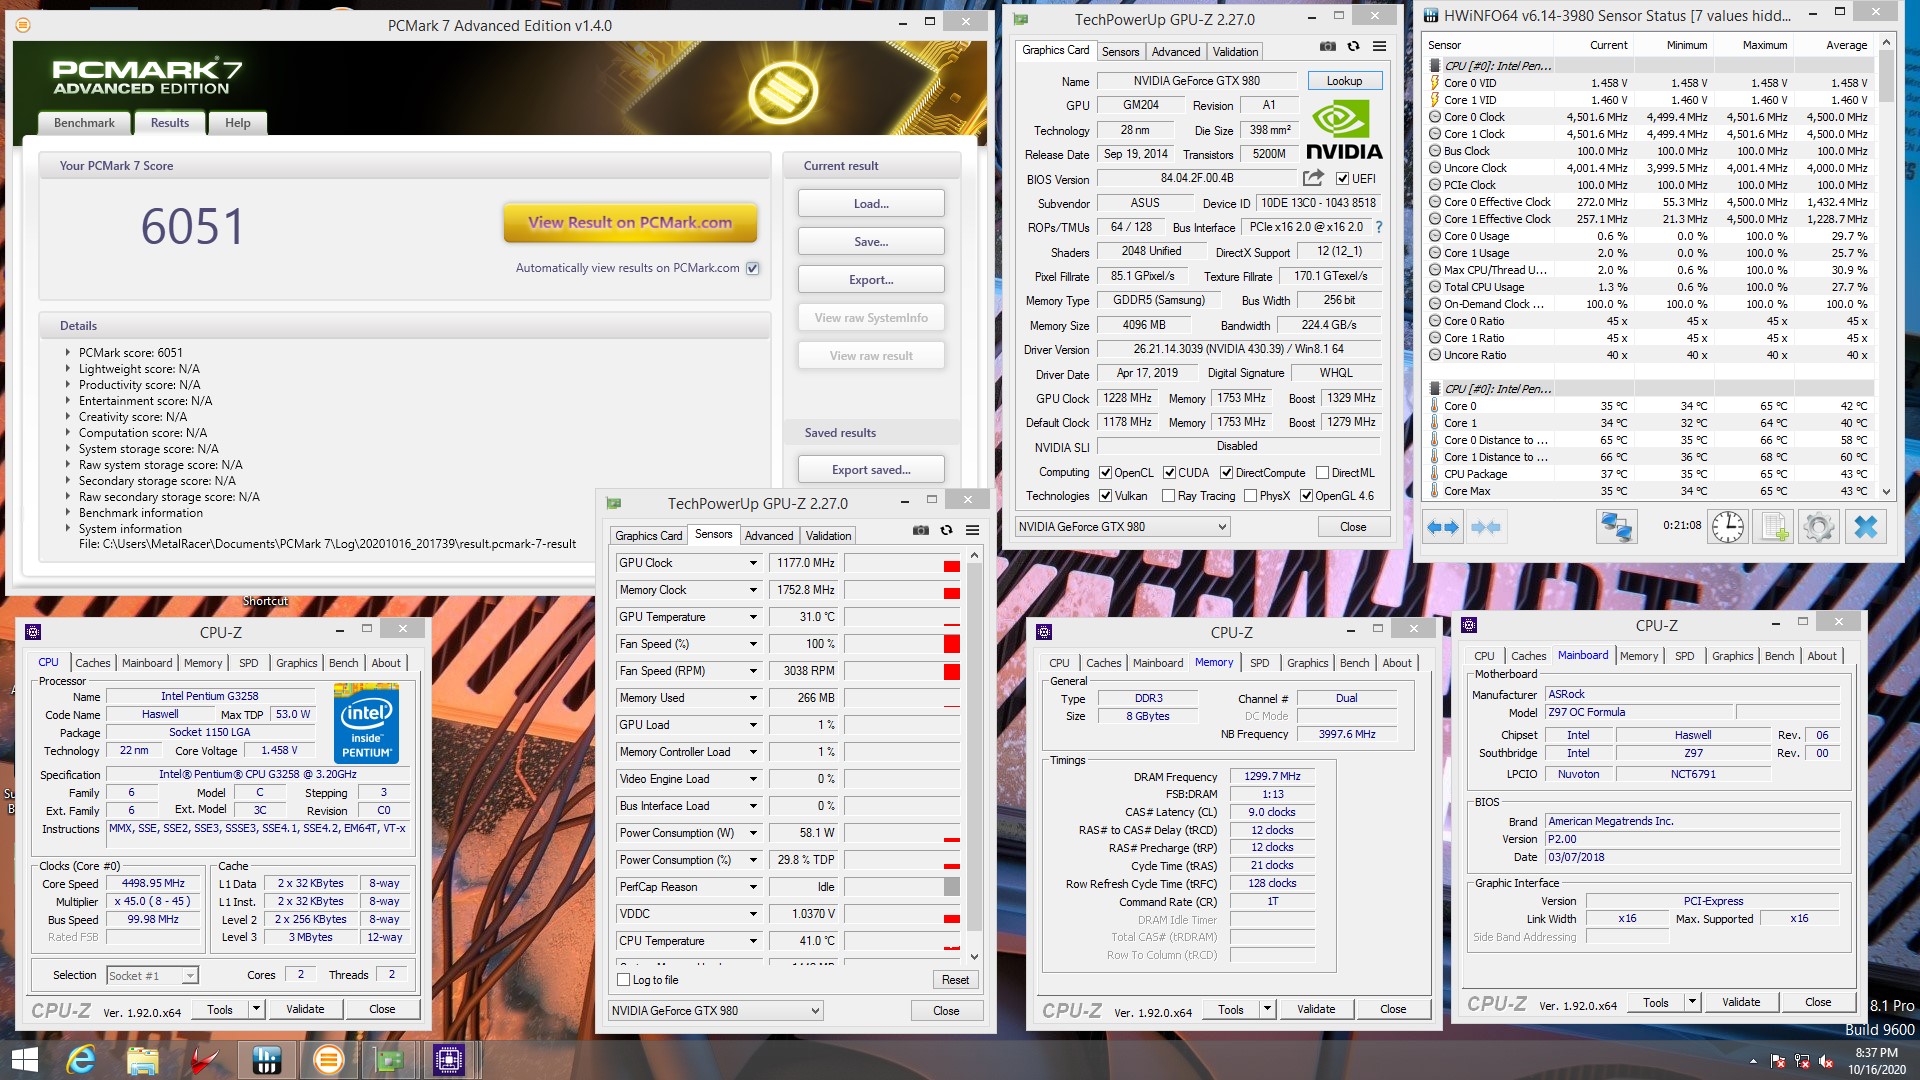Open PCMark Help tab
This screenshot has height=1080, width=1920.
pyautogui.click(x=238, y=123)
